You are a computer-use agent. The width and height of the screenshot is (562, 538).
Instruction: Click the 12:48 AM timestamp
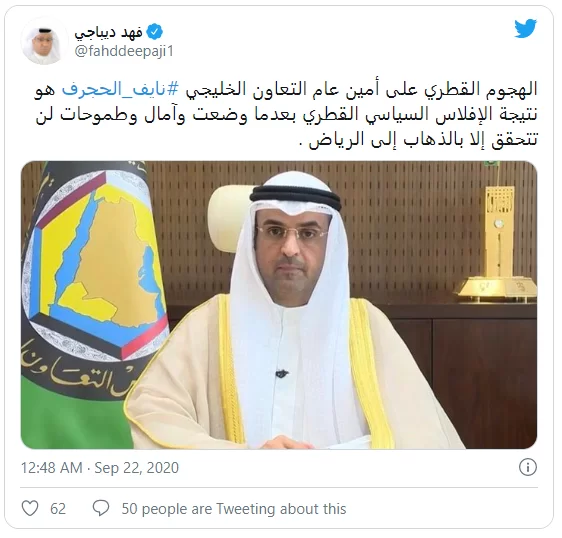52,468
